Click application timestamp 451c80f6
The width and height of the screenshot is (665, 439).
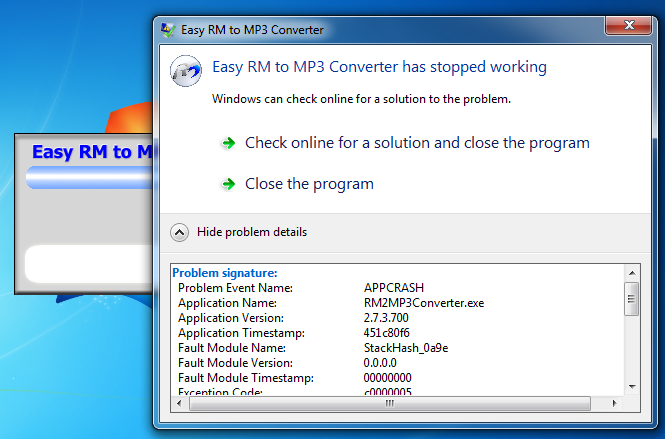(386, 333)
